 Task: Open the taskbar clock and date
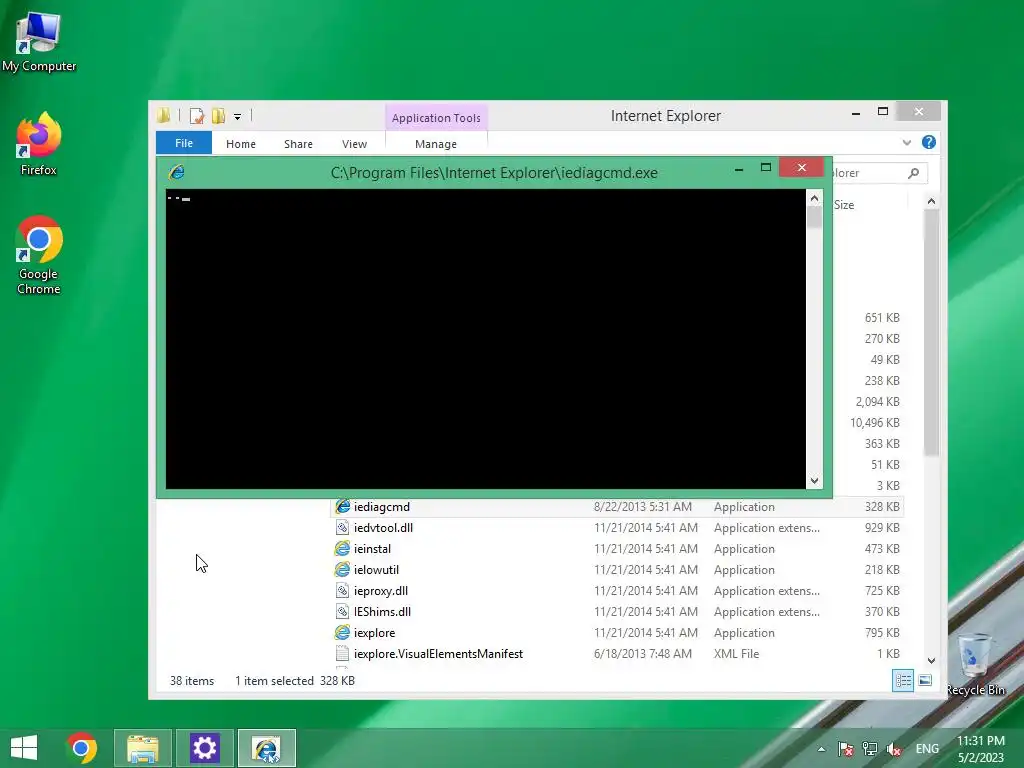click(980, 748)
